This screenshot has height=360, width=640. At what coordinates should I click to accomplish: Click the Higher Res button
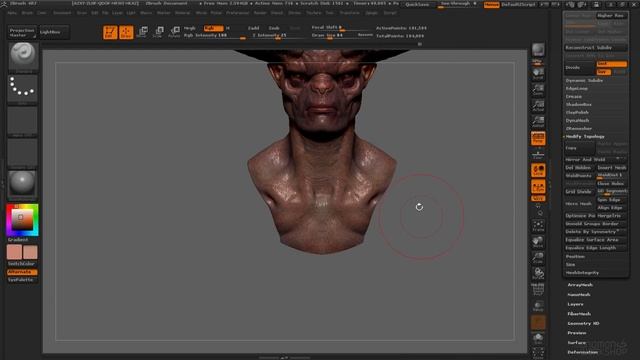611,16
